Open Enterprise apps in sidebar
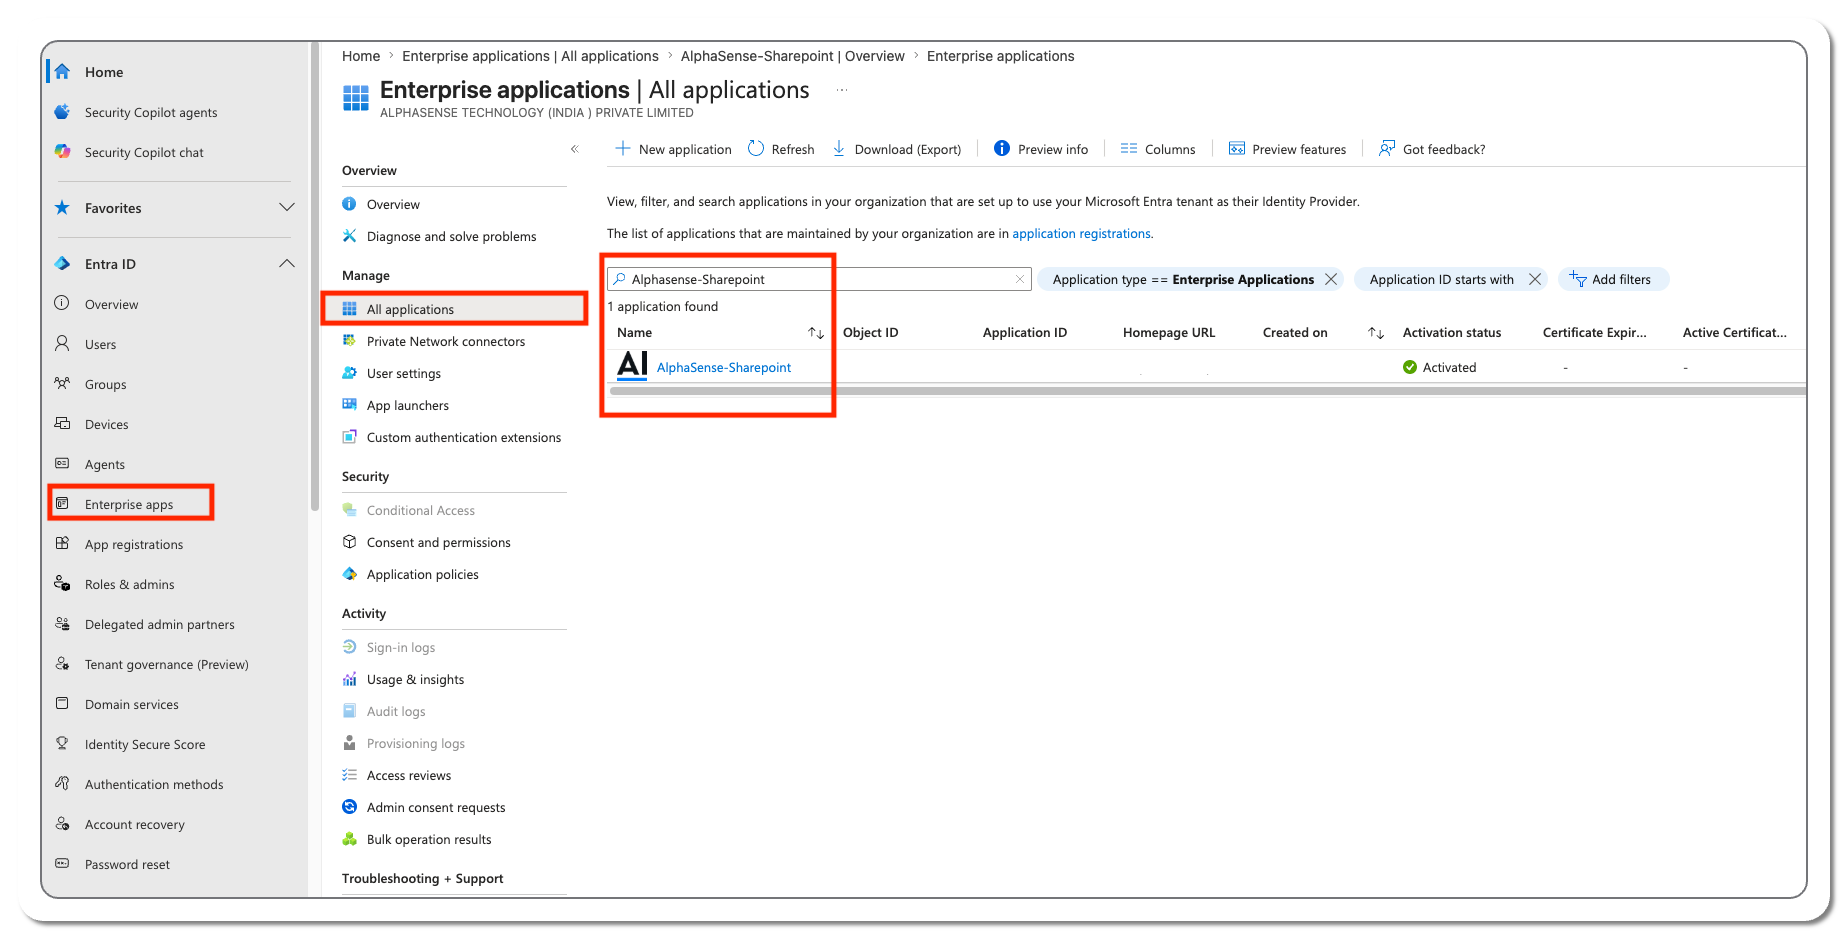This screenshot has width=1848, height=939. [130, 504]
